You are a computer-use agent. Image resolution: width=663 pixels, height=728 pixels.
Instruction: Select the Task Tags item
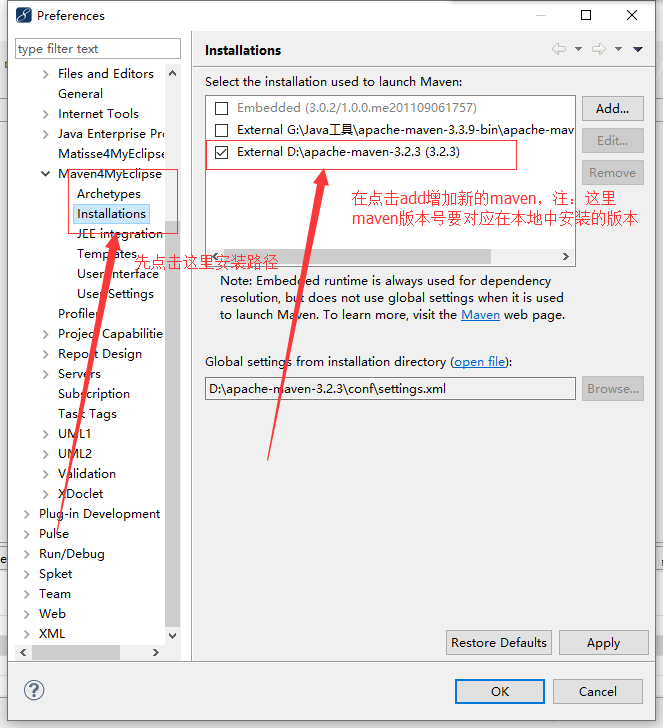click(x=87, y=414)
